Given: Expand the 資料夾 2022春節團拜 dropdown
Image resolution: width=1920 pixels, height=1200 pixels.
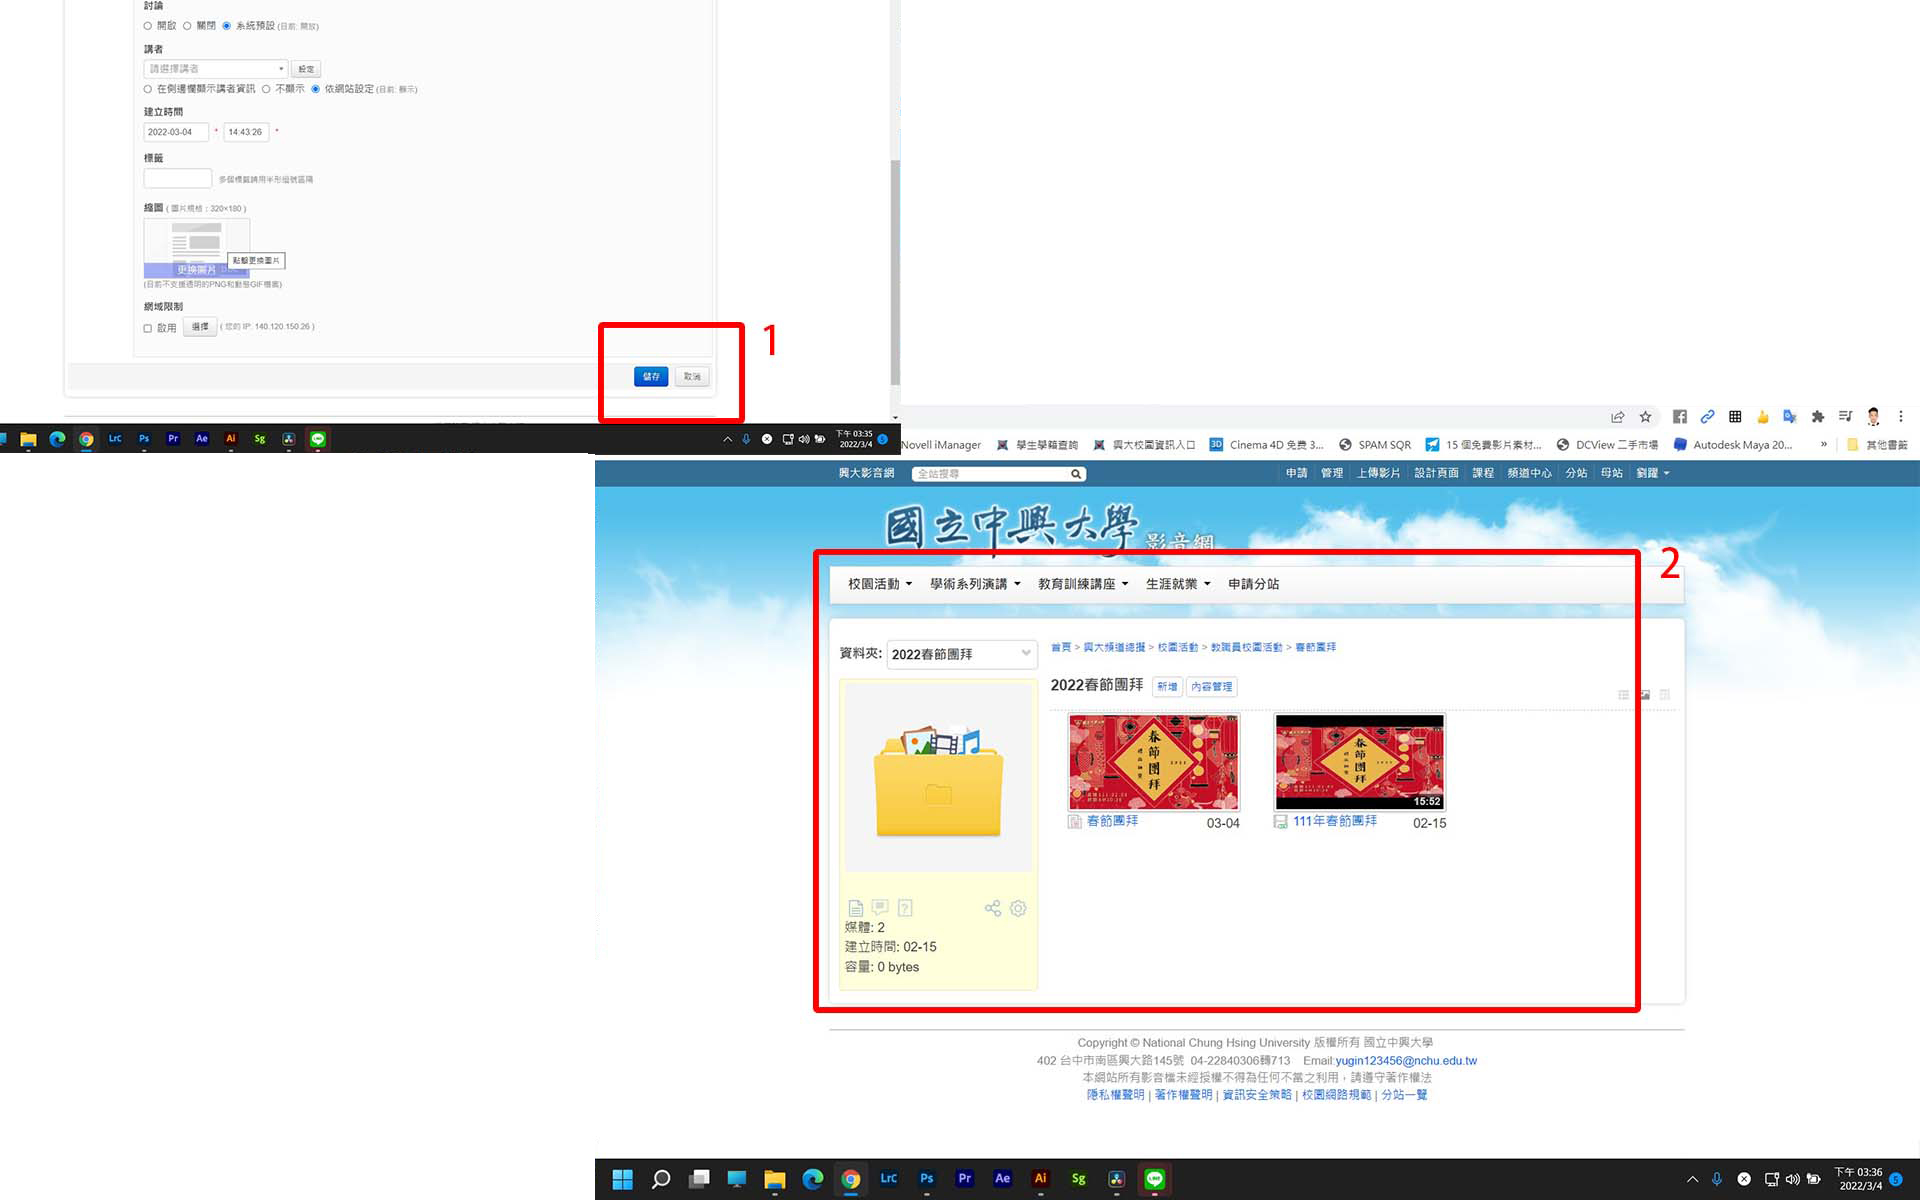Looking at the screenshot, I should click(961, 654).
